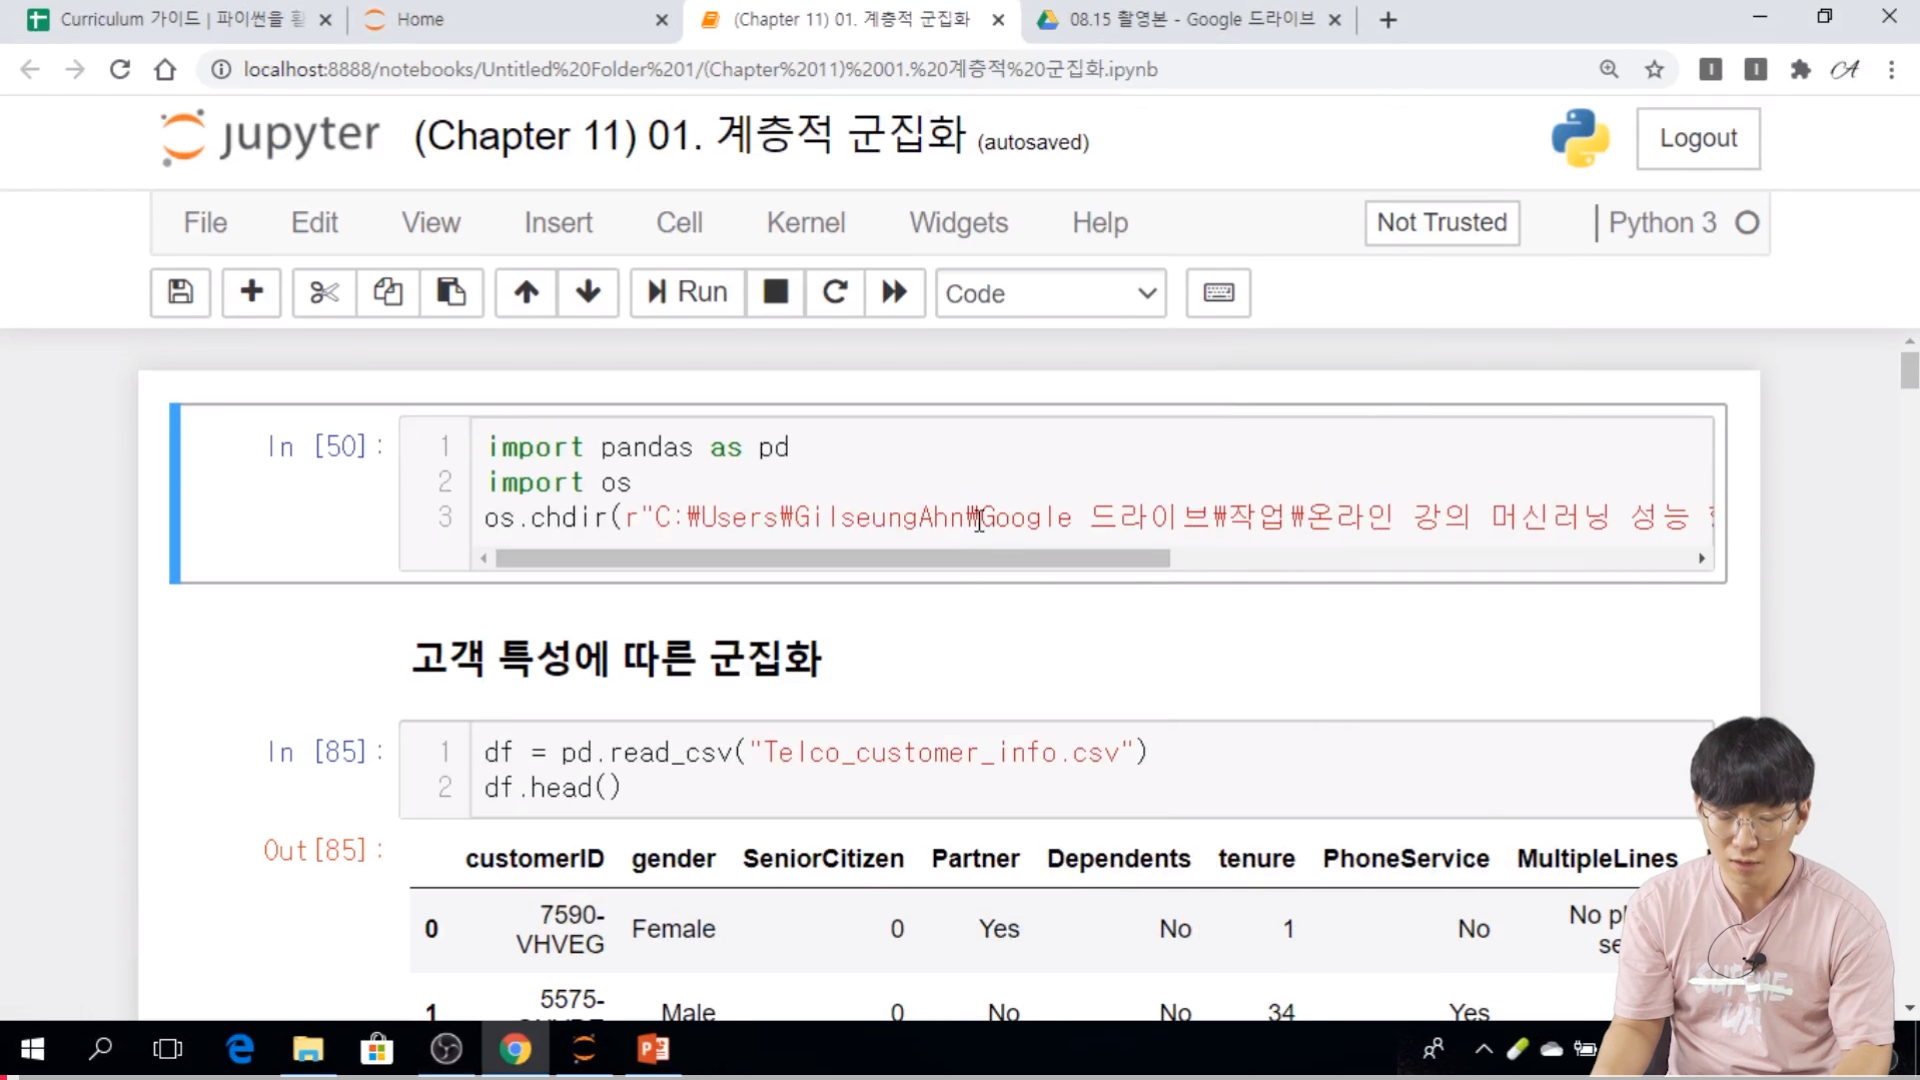Click right arrow of code cell scrollbar

(x=1701, y=558)
